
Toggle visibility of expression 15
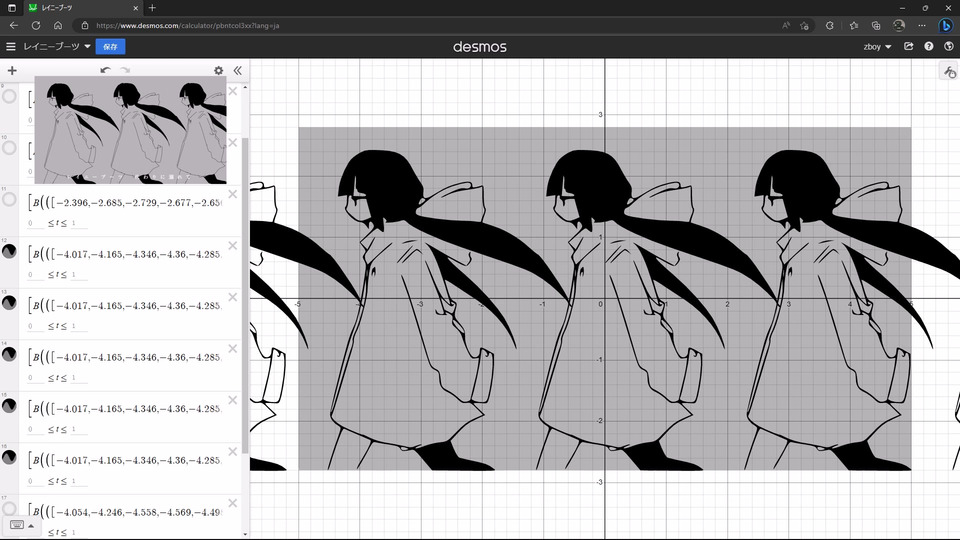point(9,405)
